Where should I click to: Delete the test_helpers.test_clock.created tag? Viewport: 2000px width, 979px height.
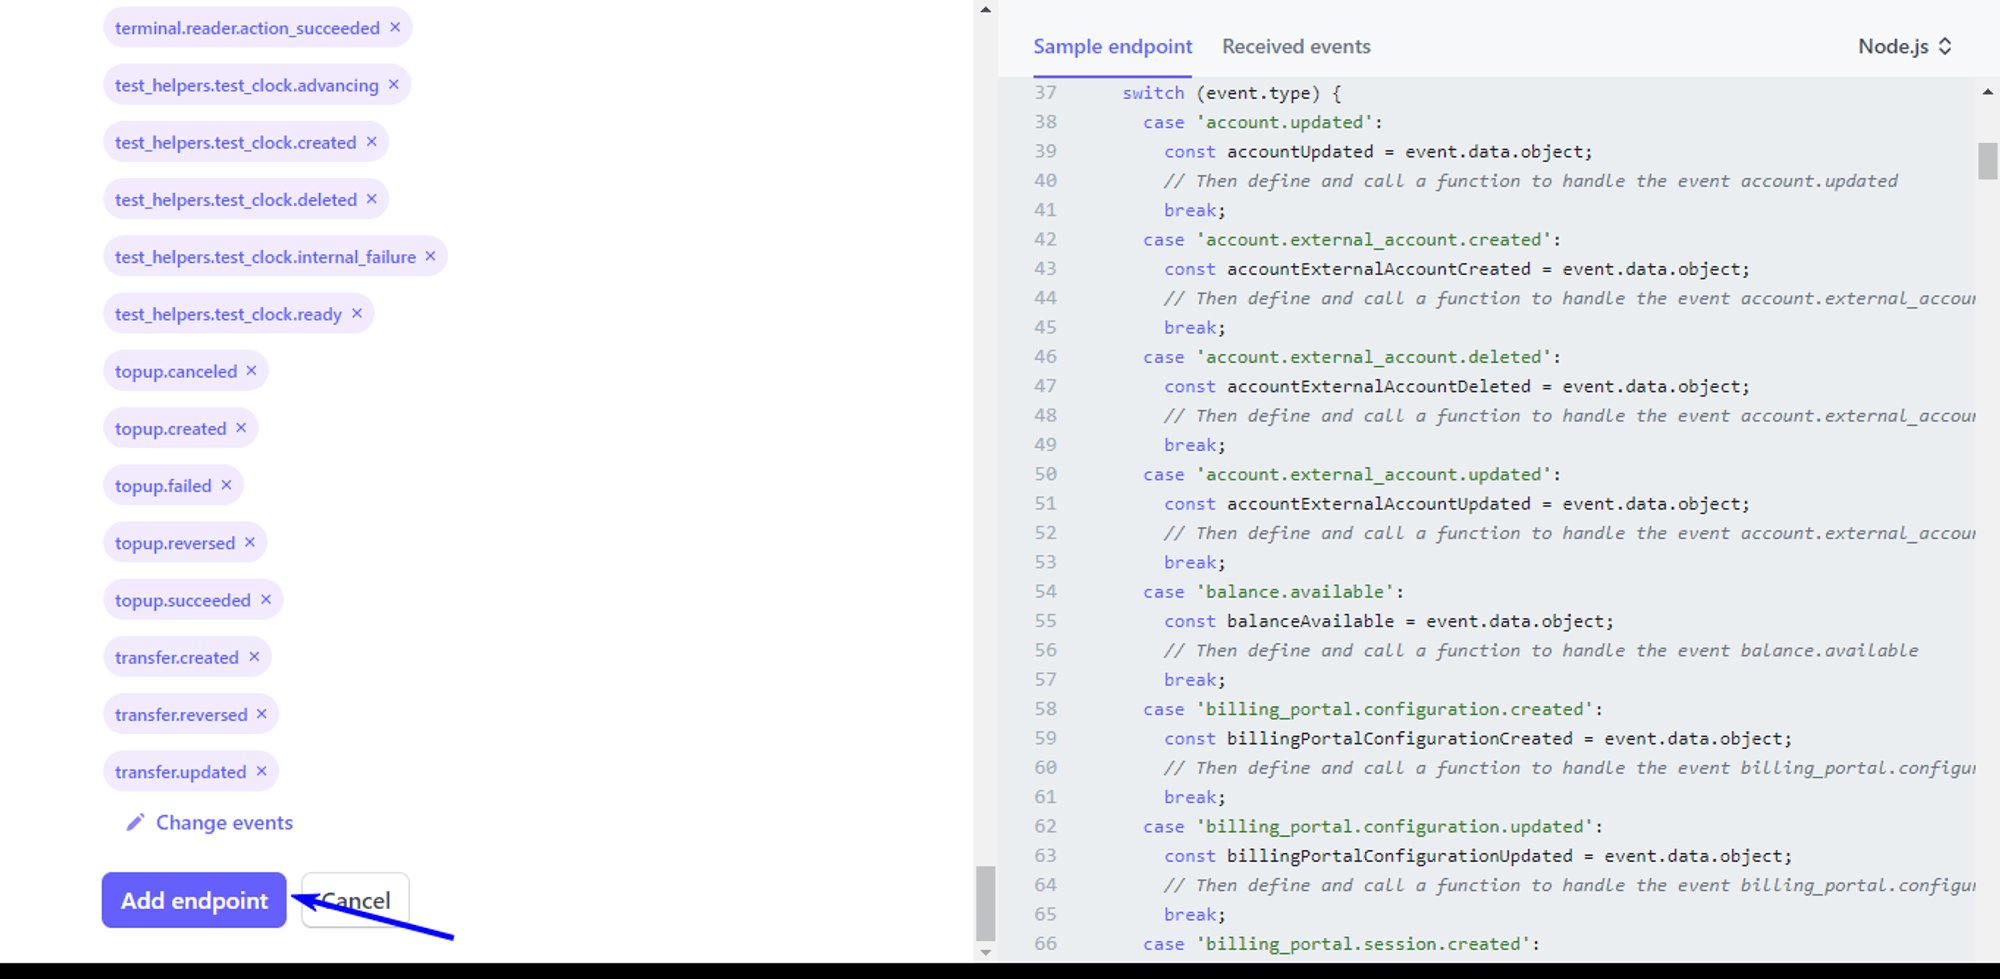click(x=371, y=141)
